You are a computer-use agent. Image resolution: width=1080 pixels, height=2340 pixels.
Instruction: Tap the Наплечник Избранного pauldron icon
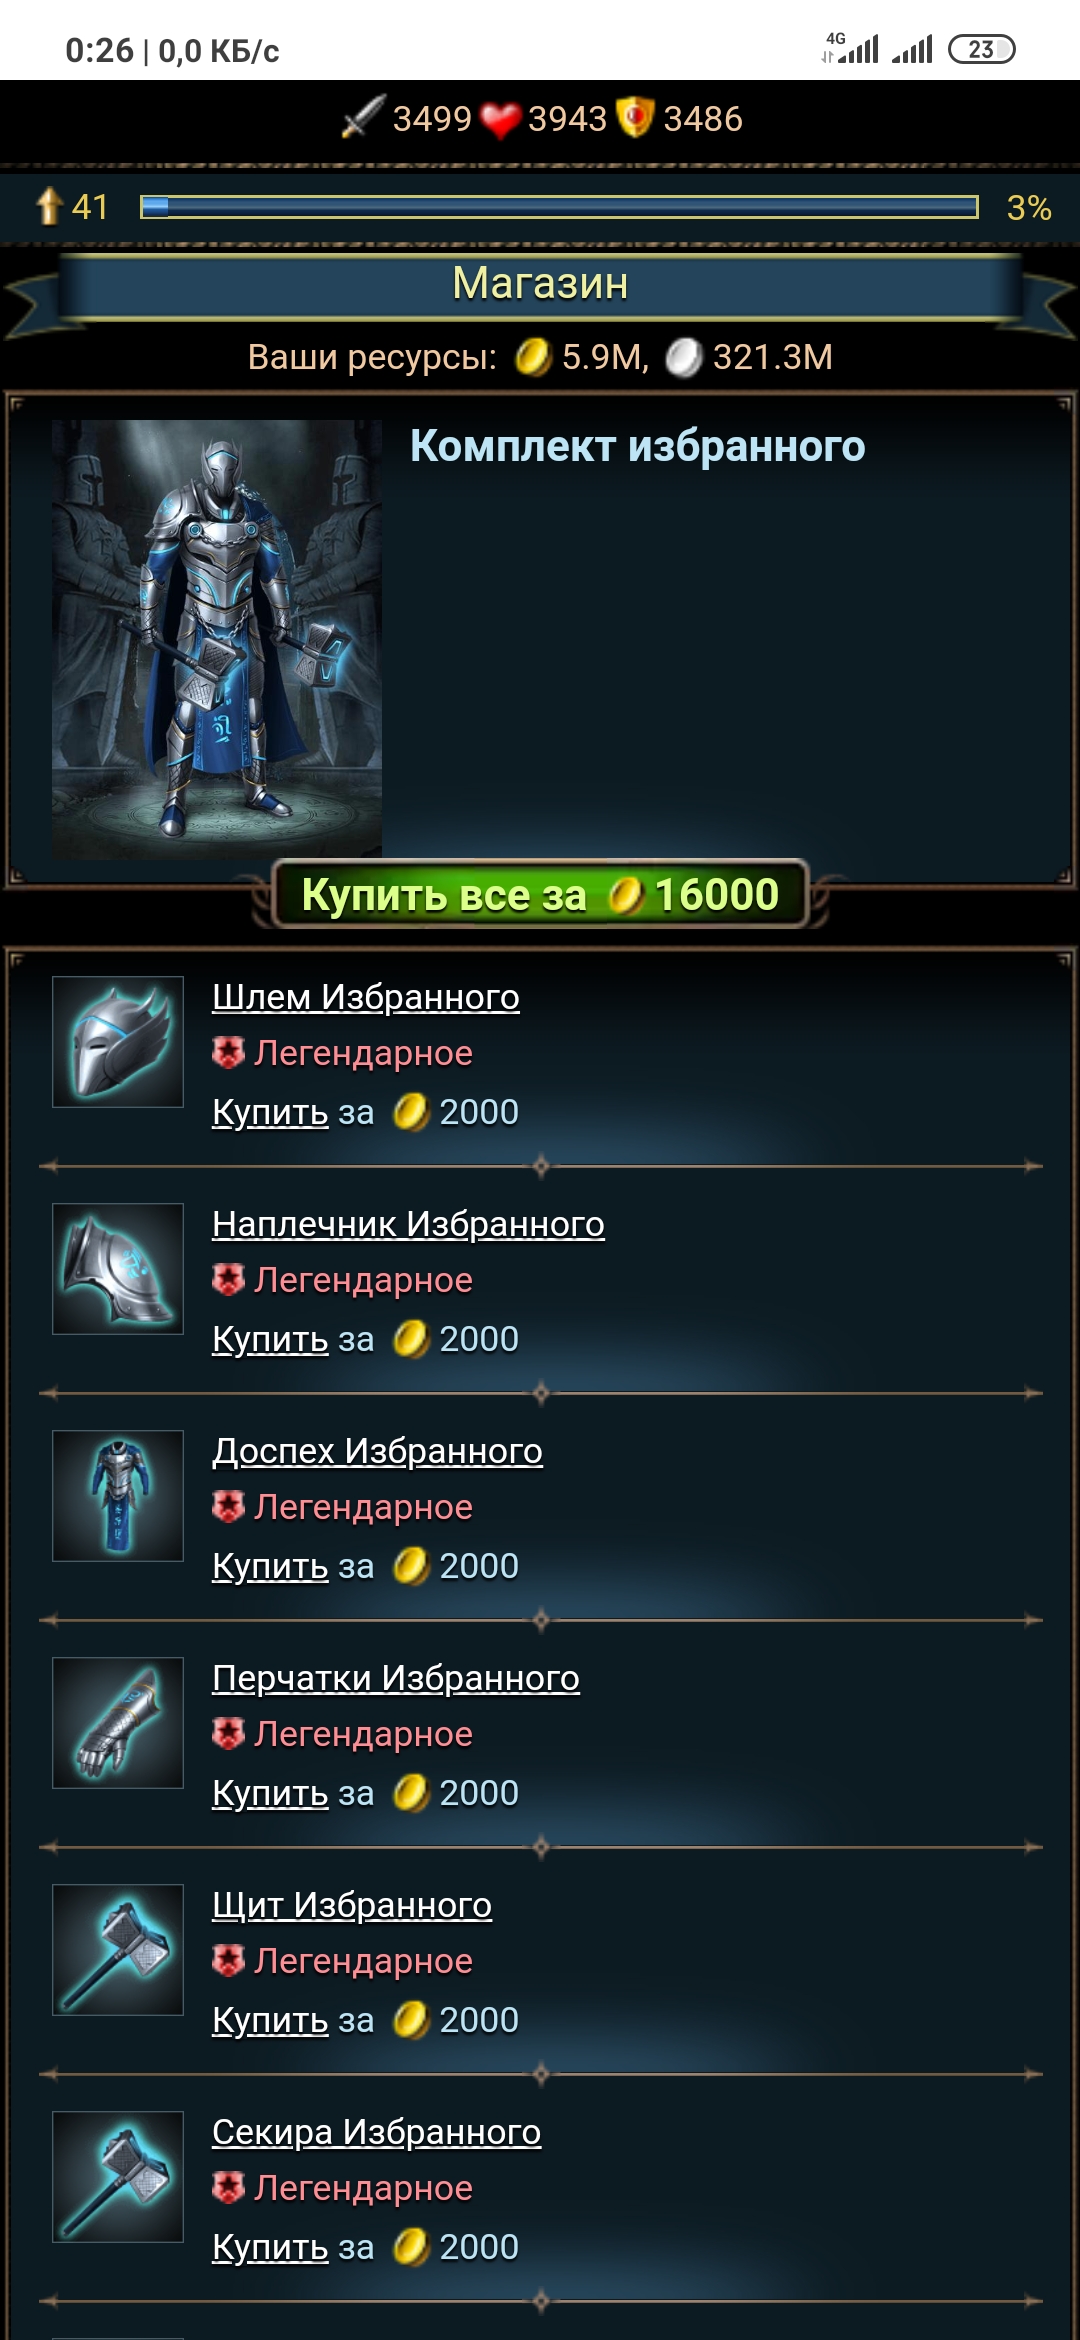pos(118,1269)
